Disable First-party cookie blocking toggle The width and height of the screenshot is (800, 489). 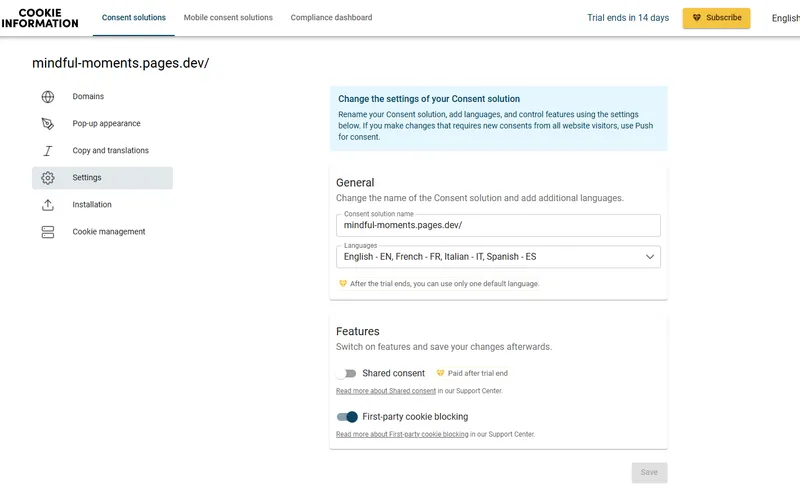[x=347, y=417]
